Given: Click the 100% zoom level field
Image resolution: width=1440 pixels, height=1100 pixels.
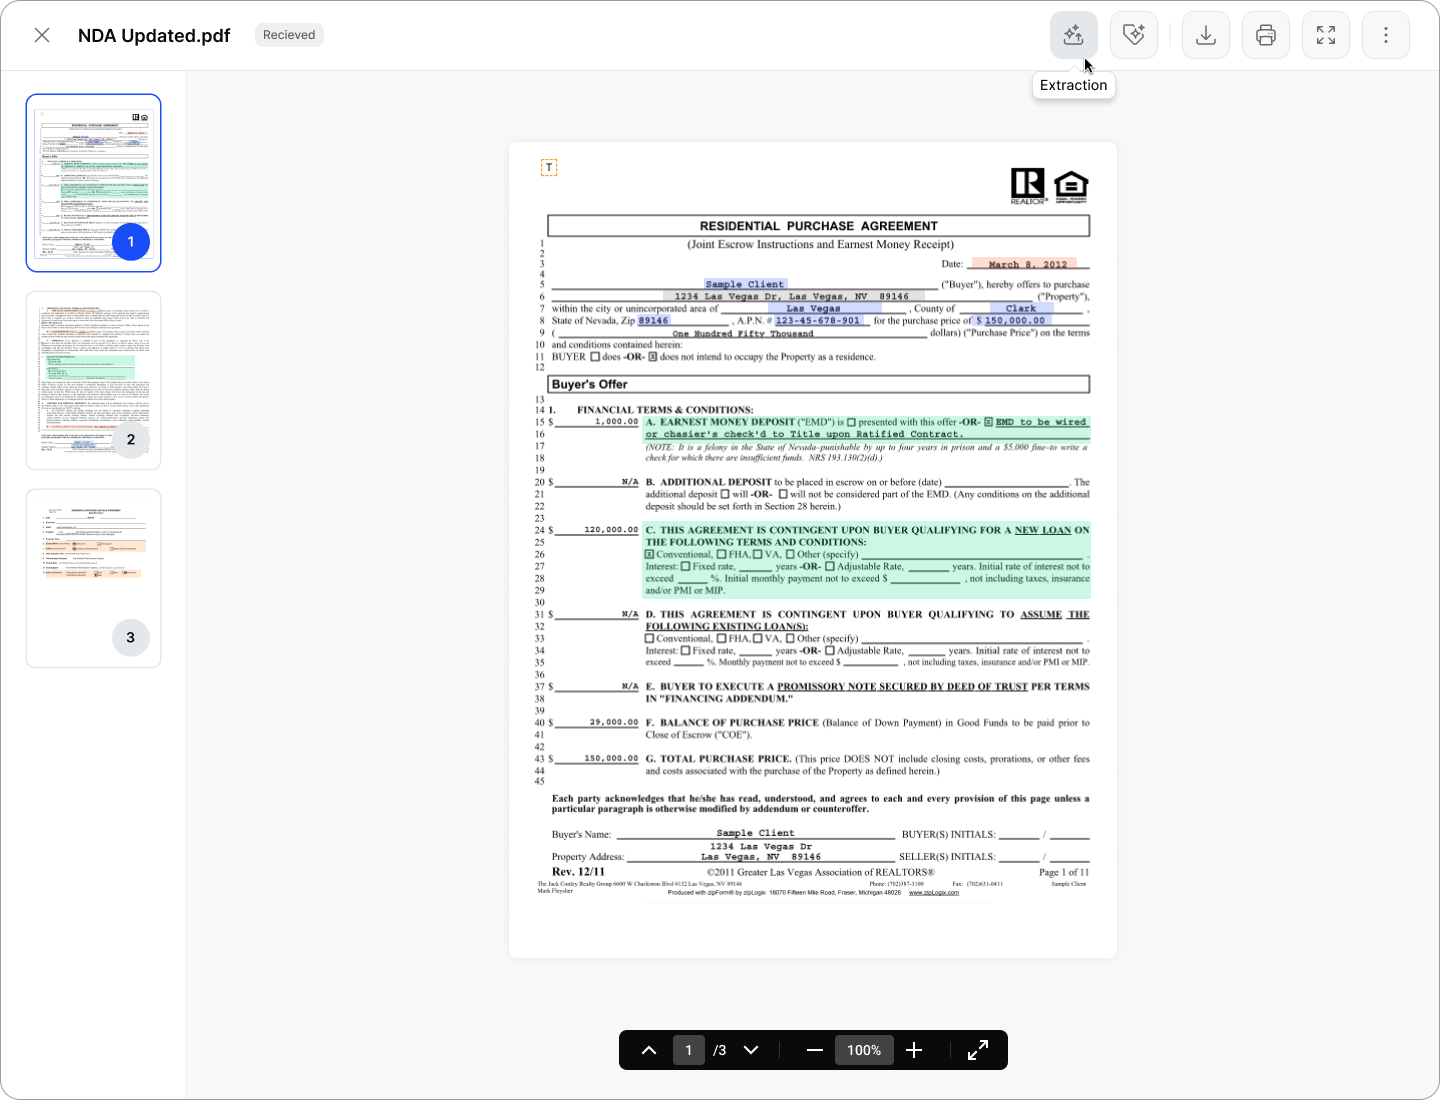Looking at the screenshot, I should pyautogui.click(x=864, y=1050).
